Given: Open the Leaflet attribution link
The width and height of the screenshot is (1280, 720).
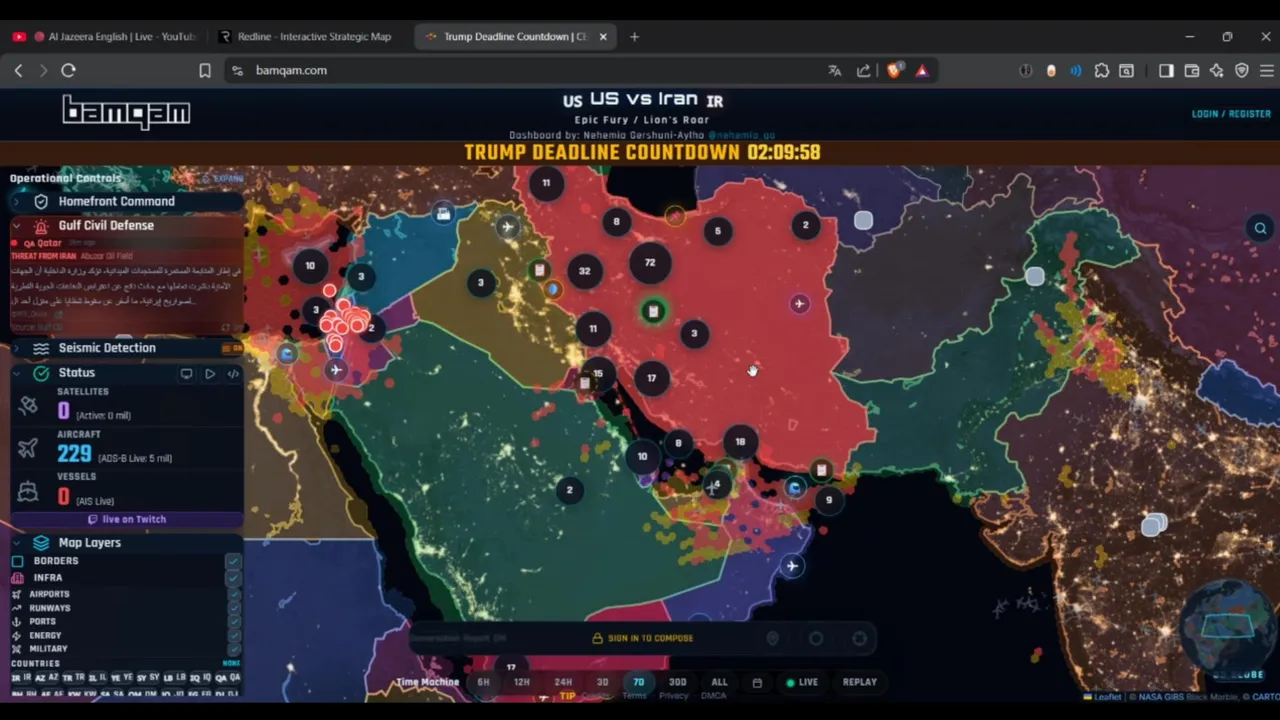Looking at the screenshot, I should point(1107,697).
